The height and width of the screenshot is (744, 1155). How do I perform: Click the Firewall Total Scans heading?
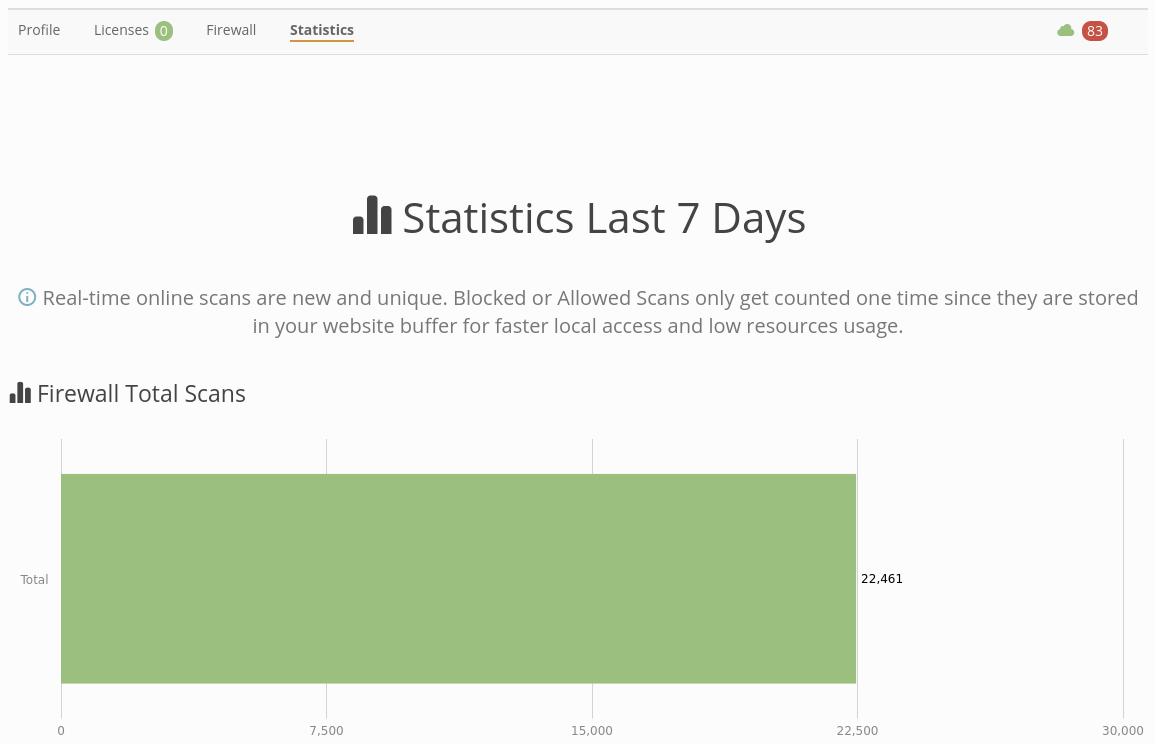[x=141, y=393]
